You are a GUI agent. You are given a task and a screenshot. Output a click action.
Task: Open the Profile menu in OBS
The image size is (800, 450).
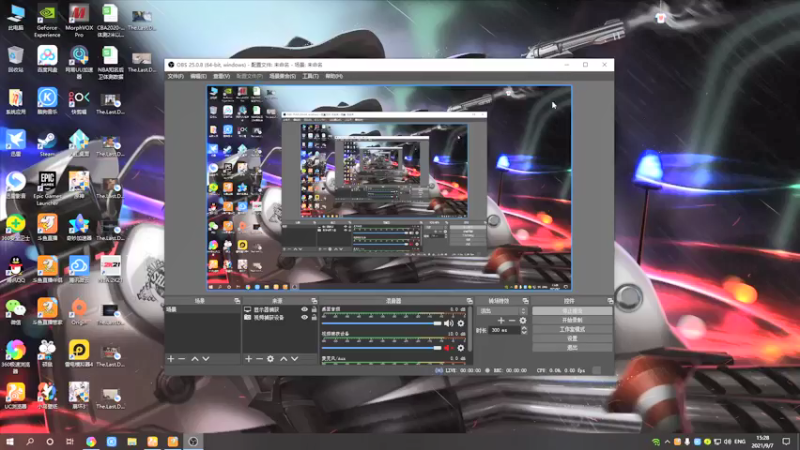coord(249,76)
